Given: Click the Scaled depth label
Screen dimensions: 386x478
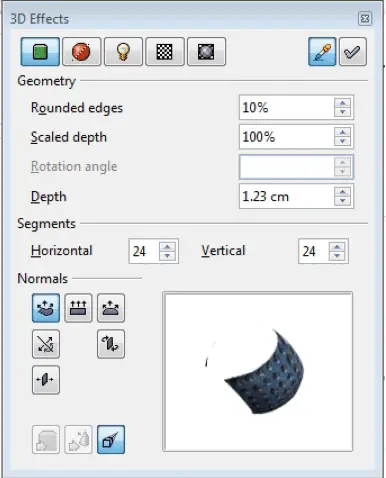Looking at the screenshot, I should (x=69, y=137).
